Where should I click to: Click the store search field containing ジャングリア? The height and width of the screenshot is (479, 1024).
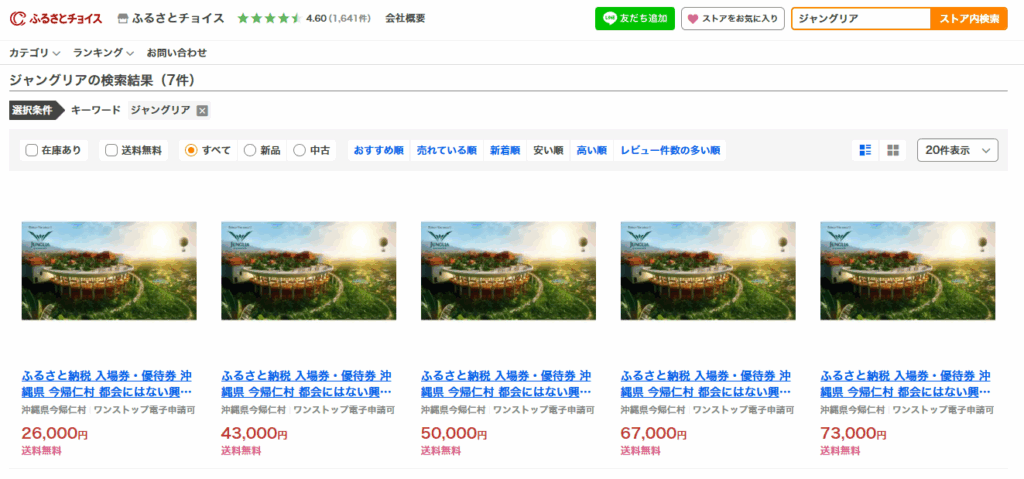[x=861, y=19]
